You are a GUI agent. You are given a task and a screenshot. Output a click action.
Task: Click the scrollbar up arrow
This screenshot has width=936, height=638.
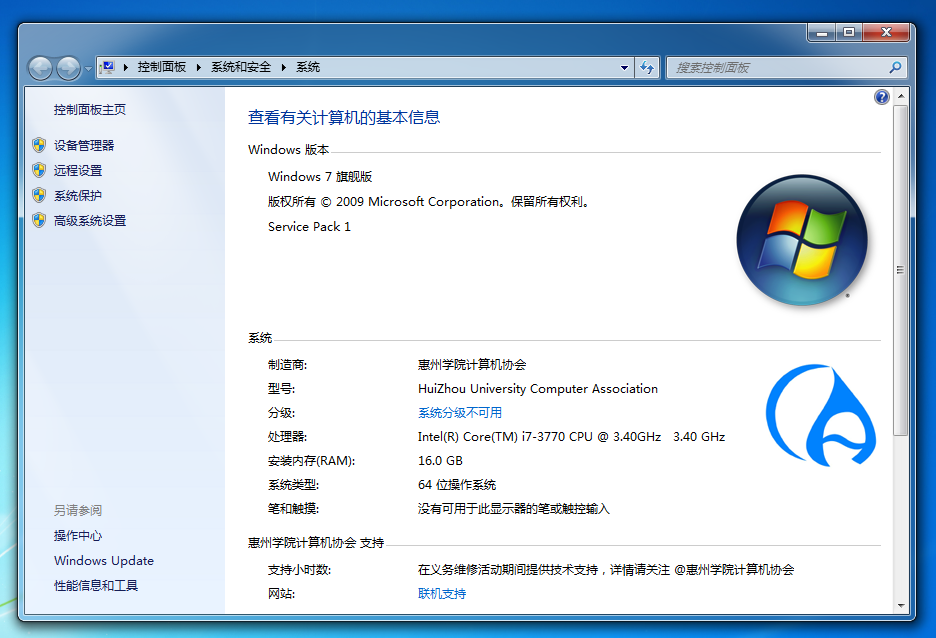[901, 96]
